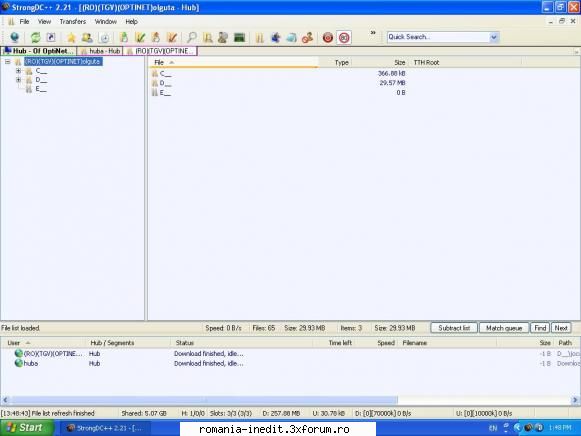Sort file list by Size column header
Screen dimensions: 581x436
[x=379, y=63]
